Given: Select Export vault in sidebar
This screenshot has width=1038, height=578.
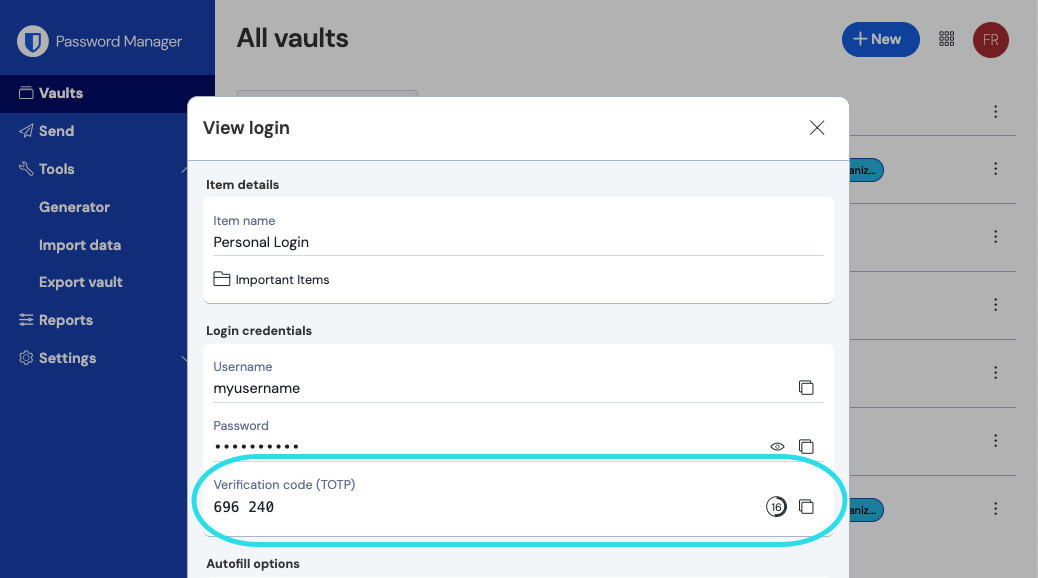Looking at the screenshot, I should 81,282.
